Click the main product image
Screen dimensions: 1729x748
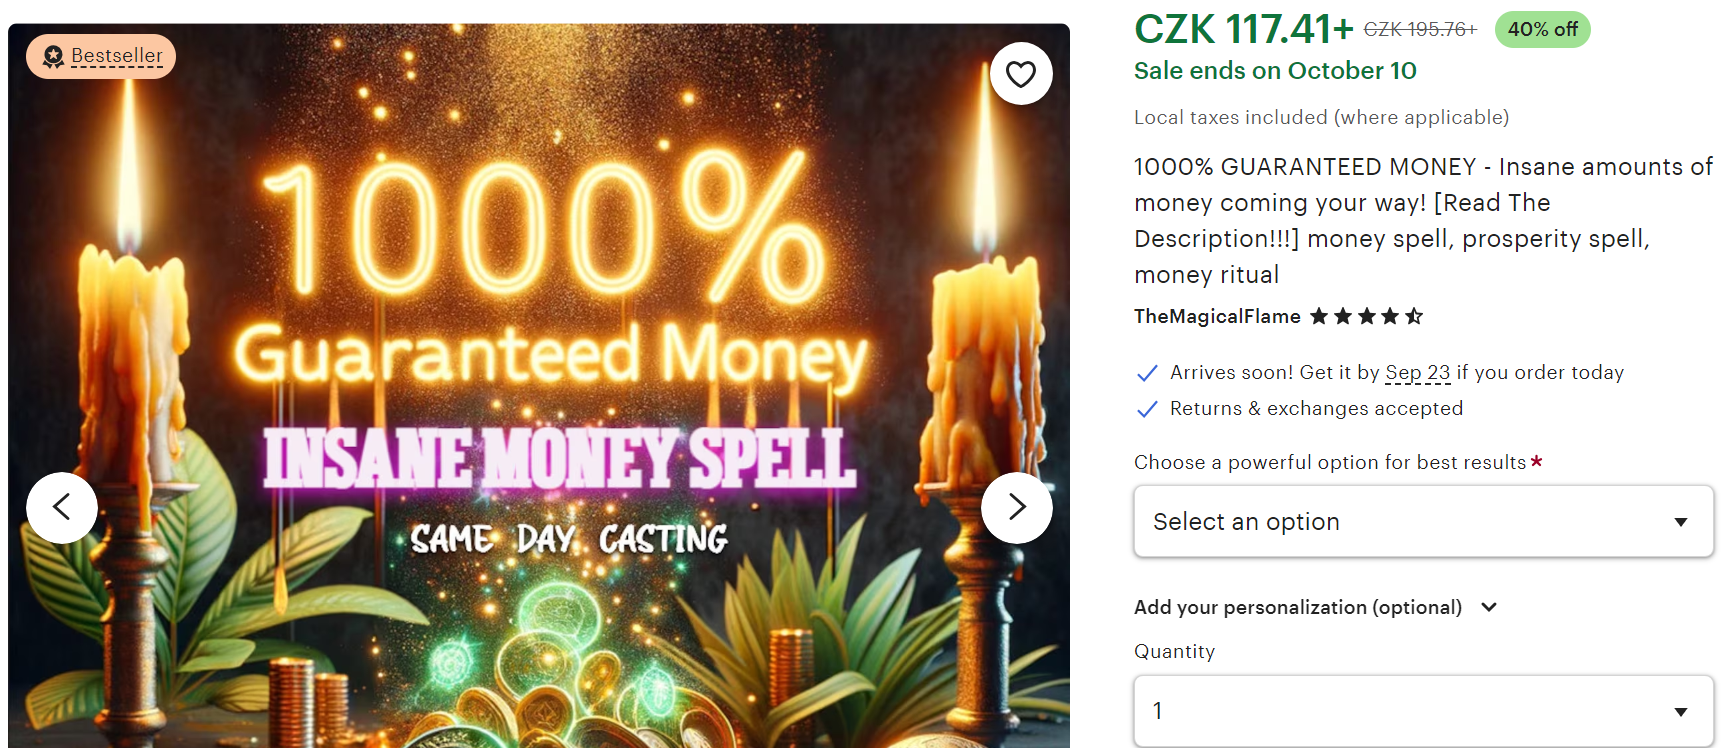[539, 386]
